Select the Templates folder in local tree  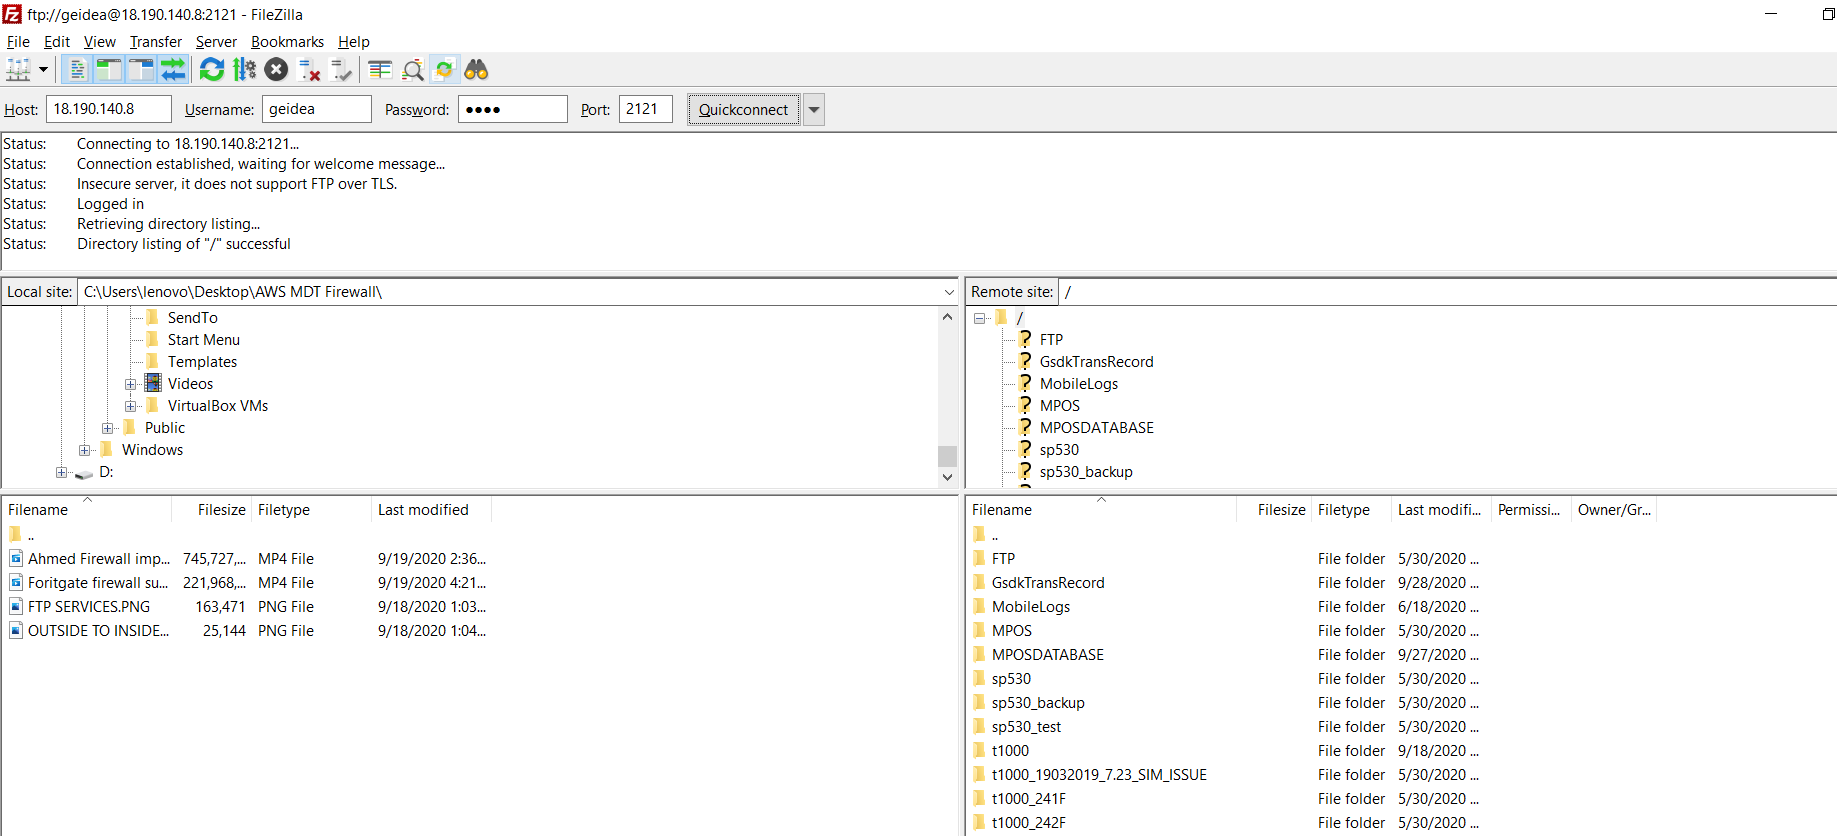(x=202, y=362)
